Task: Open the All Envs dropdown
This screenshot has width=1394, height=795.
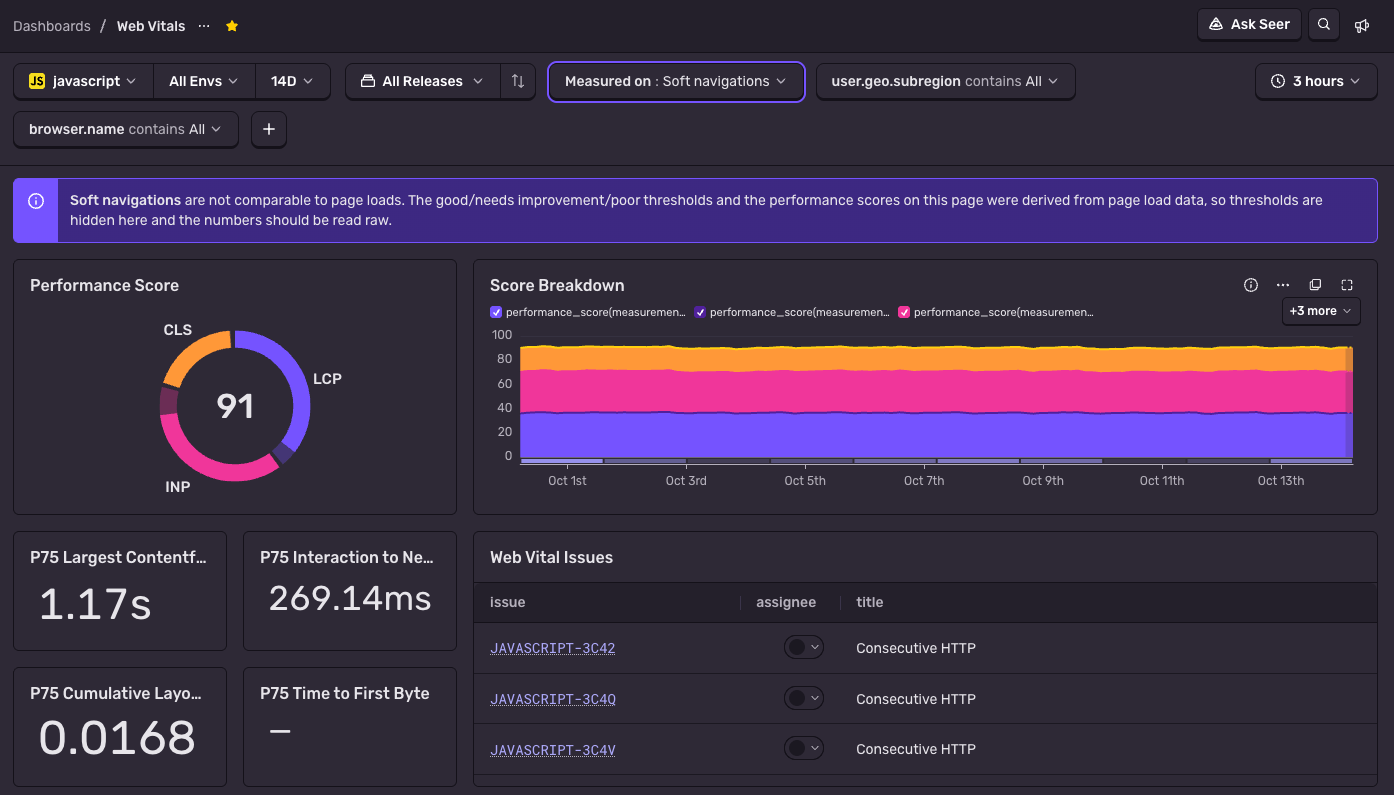Action: point(204,81)
